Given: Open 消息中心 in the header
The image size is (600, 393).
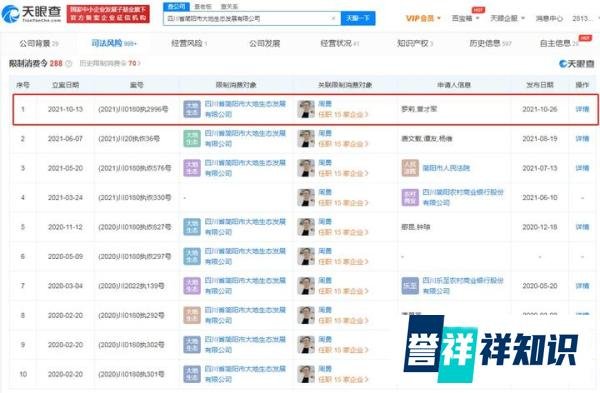Looking at the screenshot, I should click(549, 18).
